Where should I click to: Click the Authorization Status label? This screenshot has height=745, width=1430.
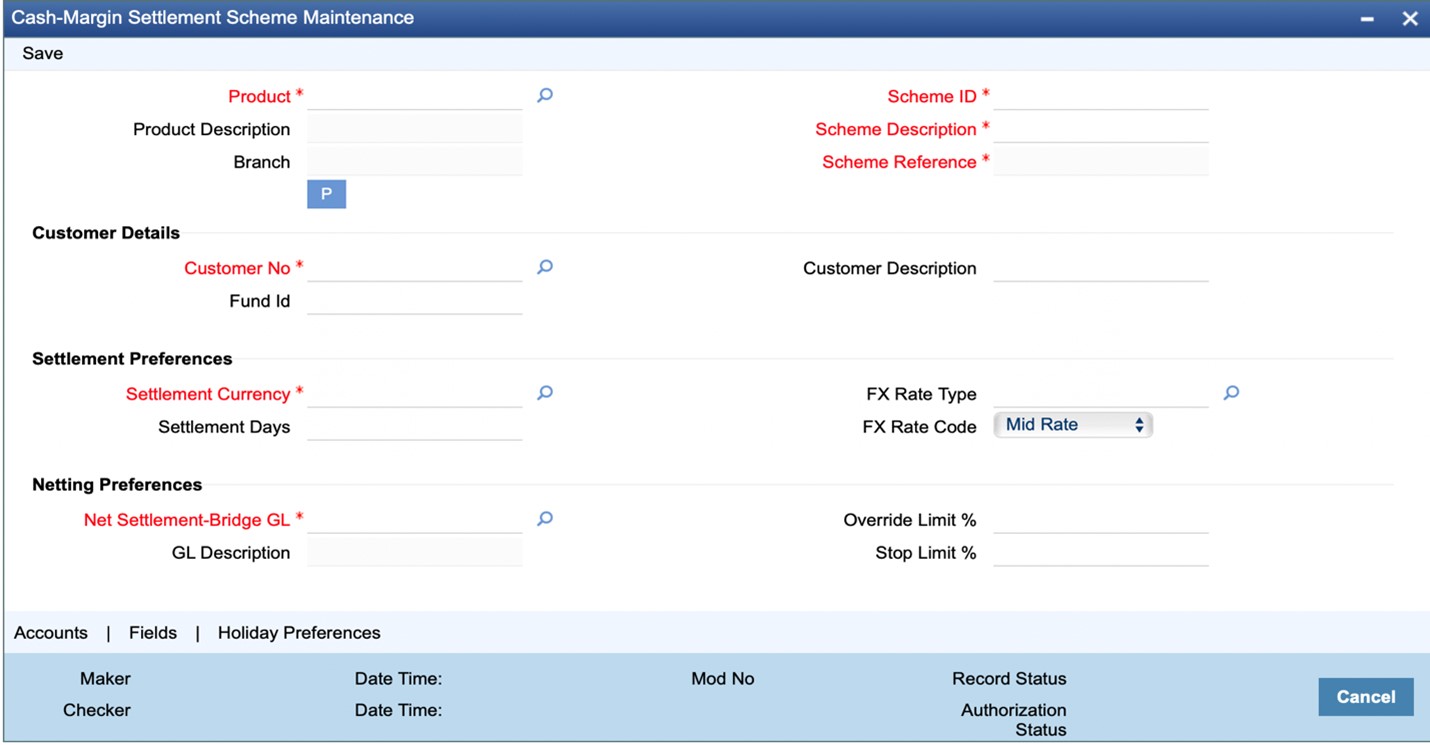pos(1014,720)
